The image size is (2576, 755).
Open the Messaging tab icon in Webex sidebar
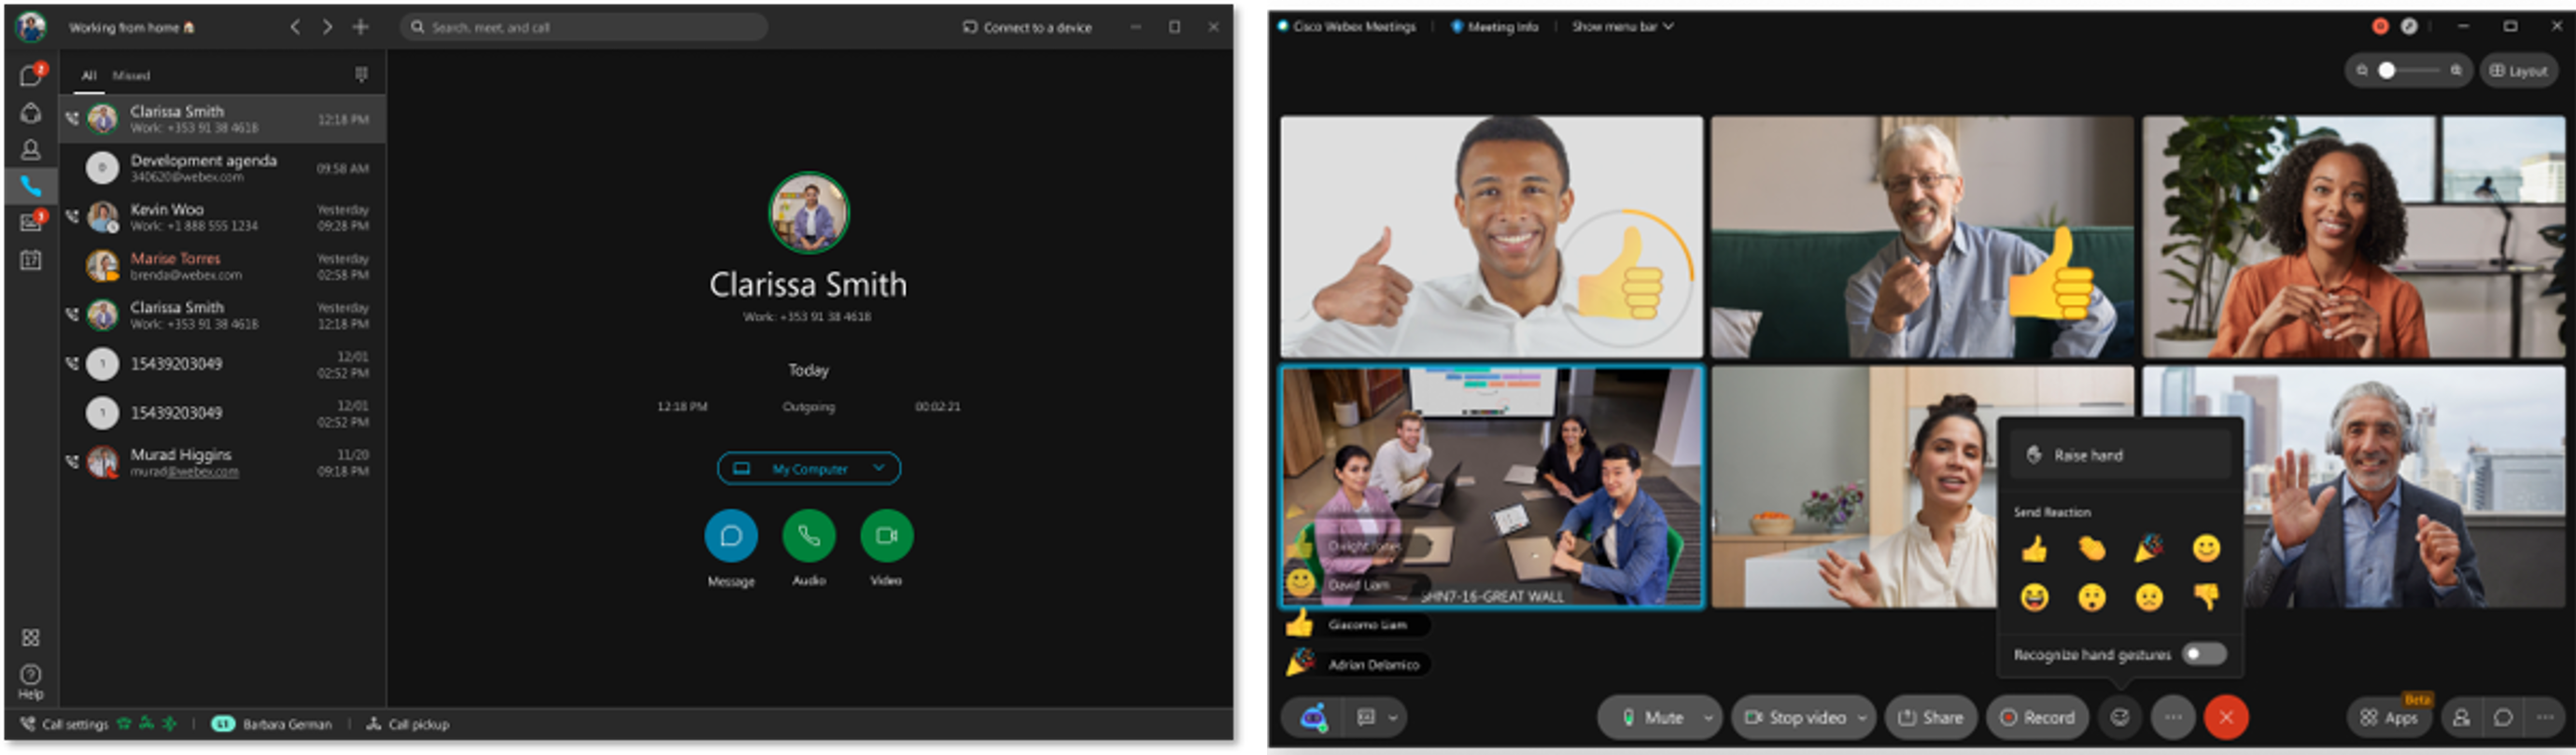[x=31, y=75]
